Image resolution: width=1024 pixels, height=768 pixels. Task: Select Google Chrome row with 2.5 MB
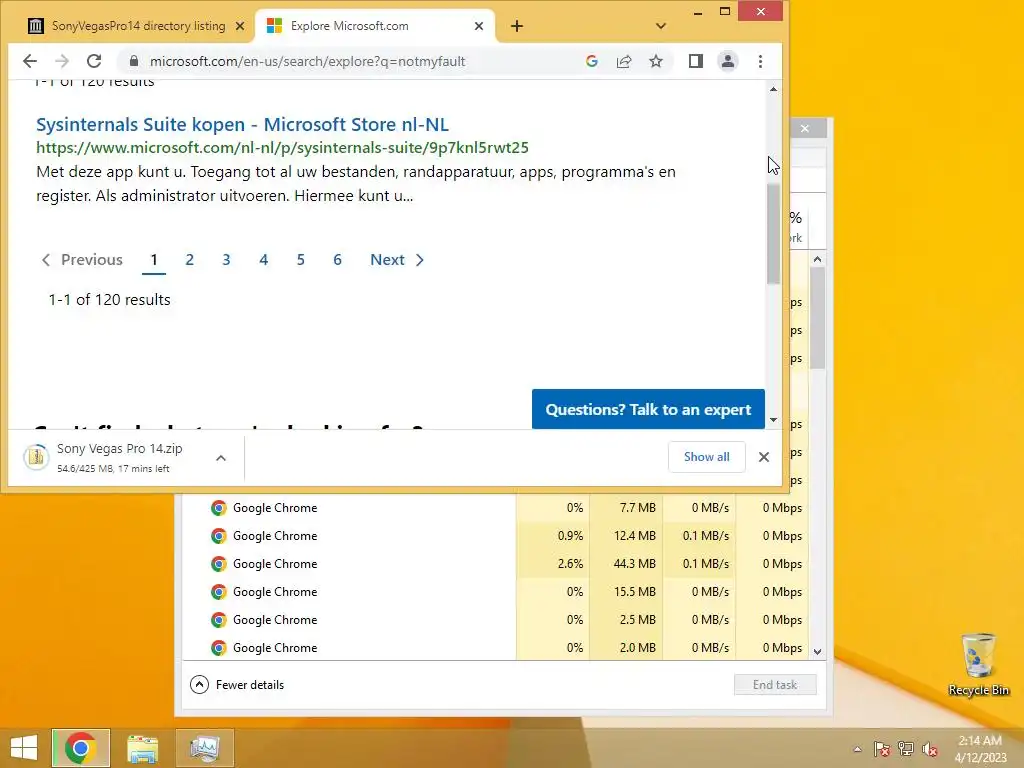tap(495, 620)
